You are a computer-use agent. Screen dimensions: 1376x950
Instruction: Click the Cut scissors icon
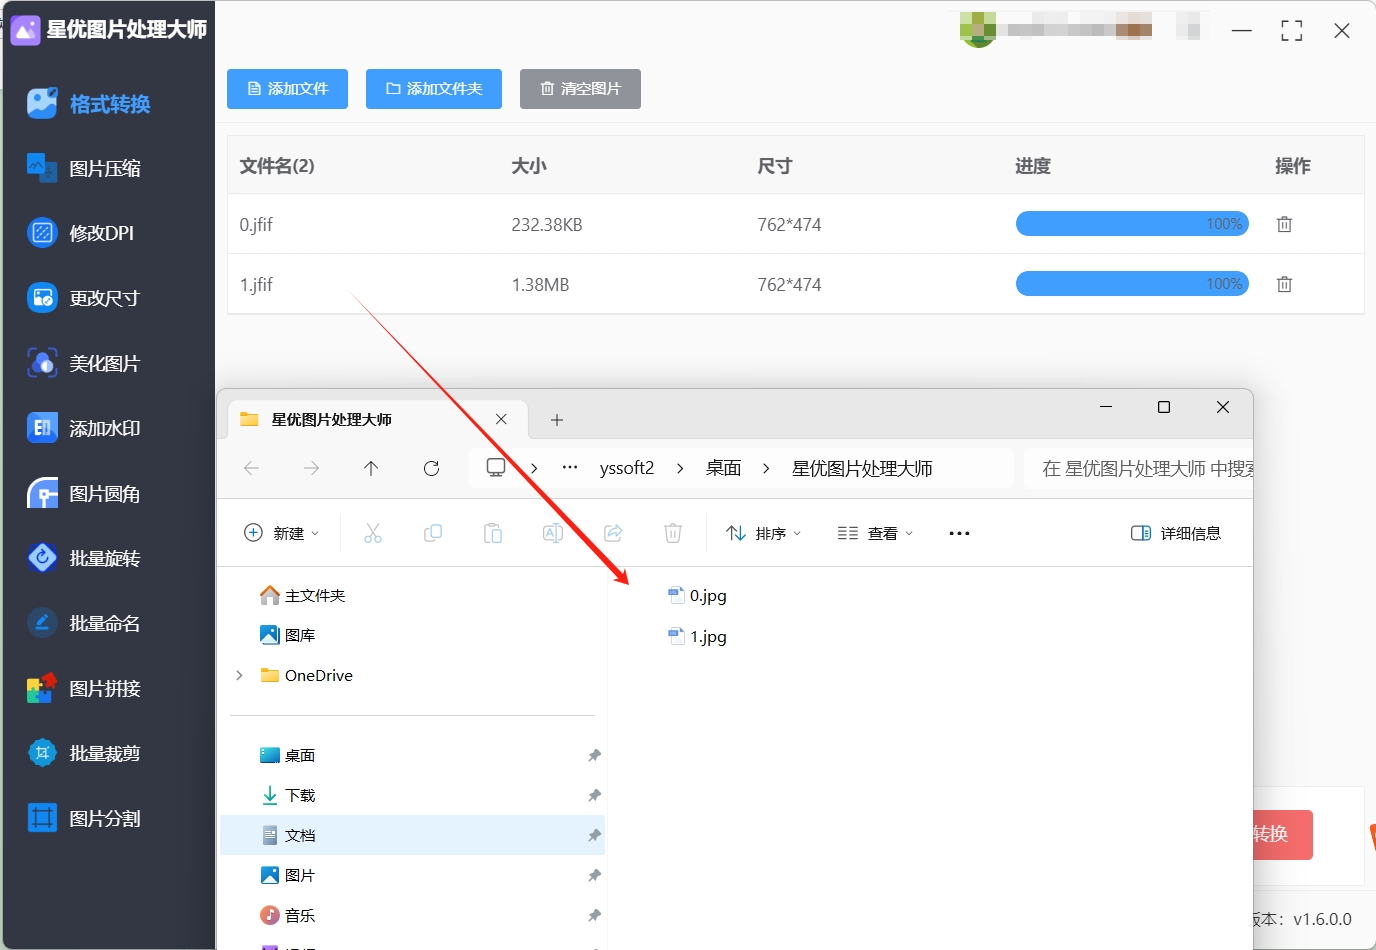point(373,533)
